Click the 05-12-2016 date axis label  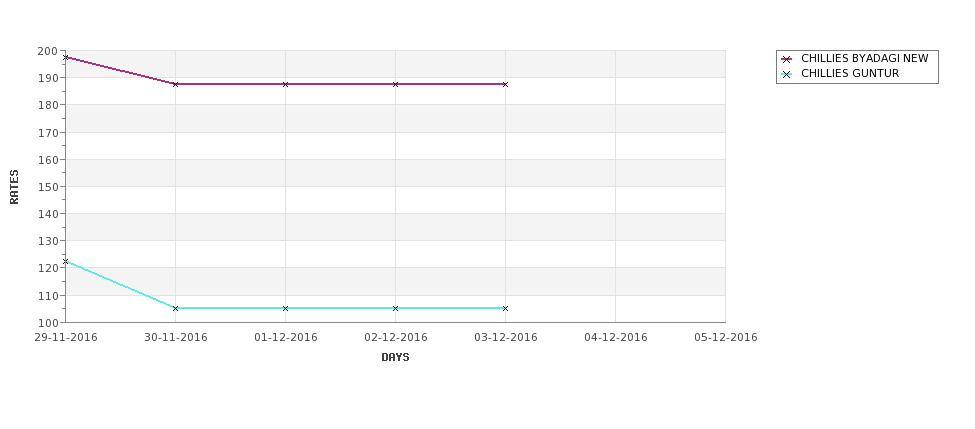[x=726, y=338]
